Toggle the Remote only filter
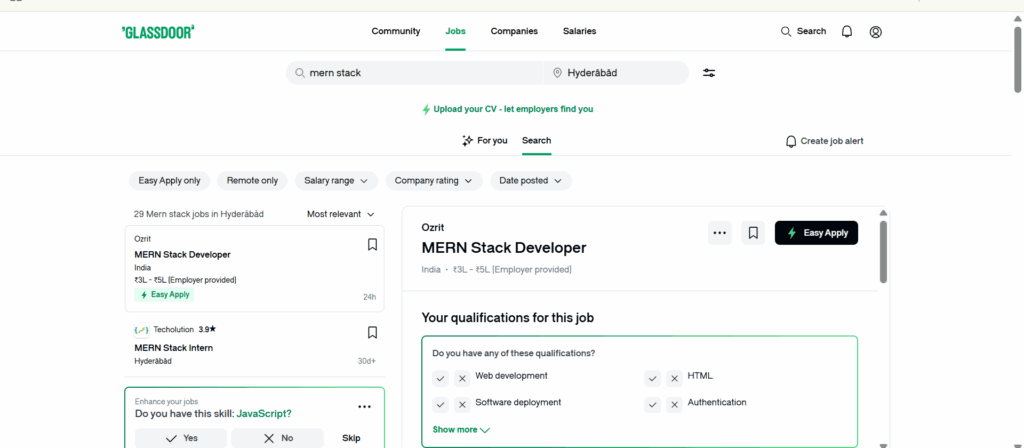1024x448 pixels. [x=252, y=181]
